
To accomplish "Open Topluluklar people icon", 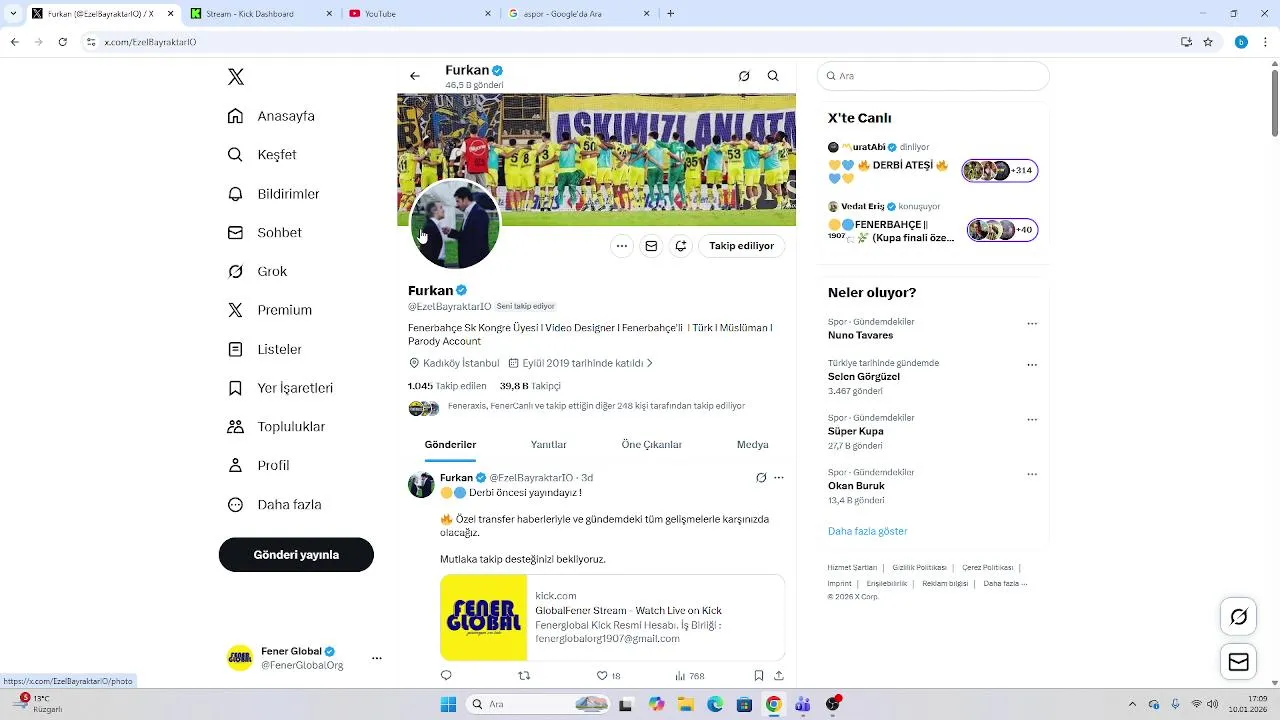I will coord(235,427).
